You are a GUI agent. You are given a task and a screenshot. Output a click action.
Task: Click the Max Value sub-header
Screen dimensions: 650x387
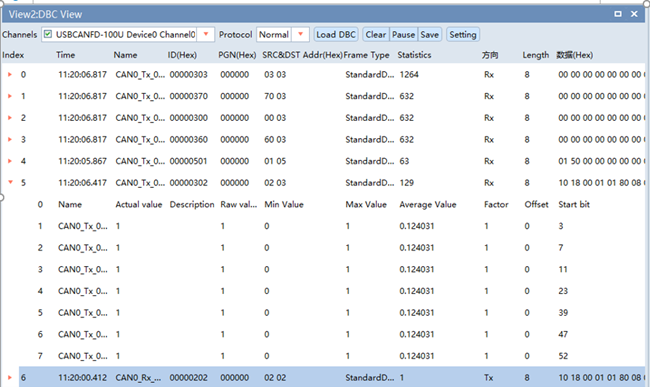pyautogui.click(x=366, y=204)
